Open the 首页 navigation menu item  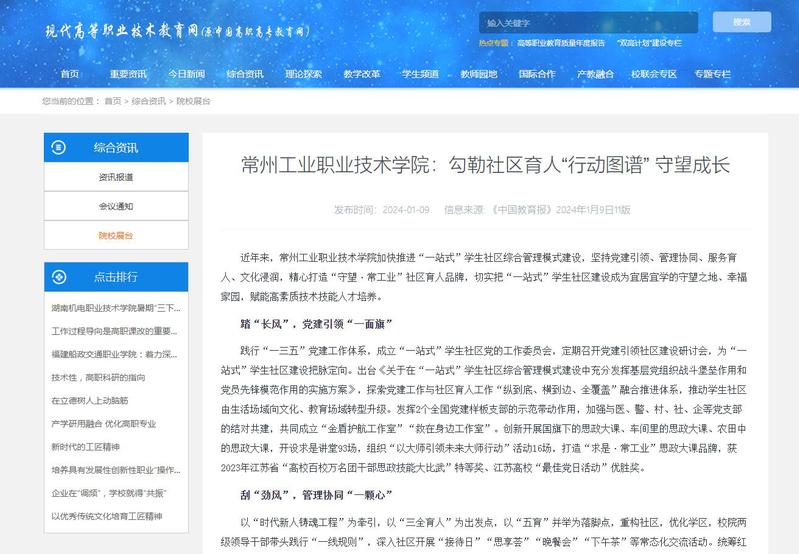[x=69, y=74]
